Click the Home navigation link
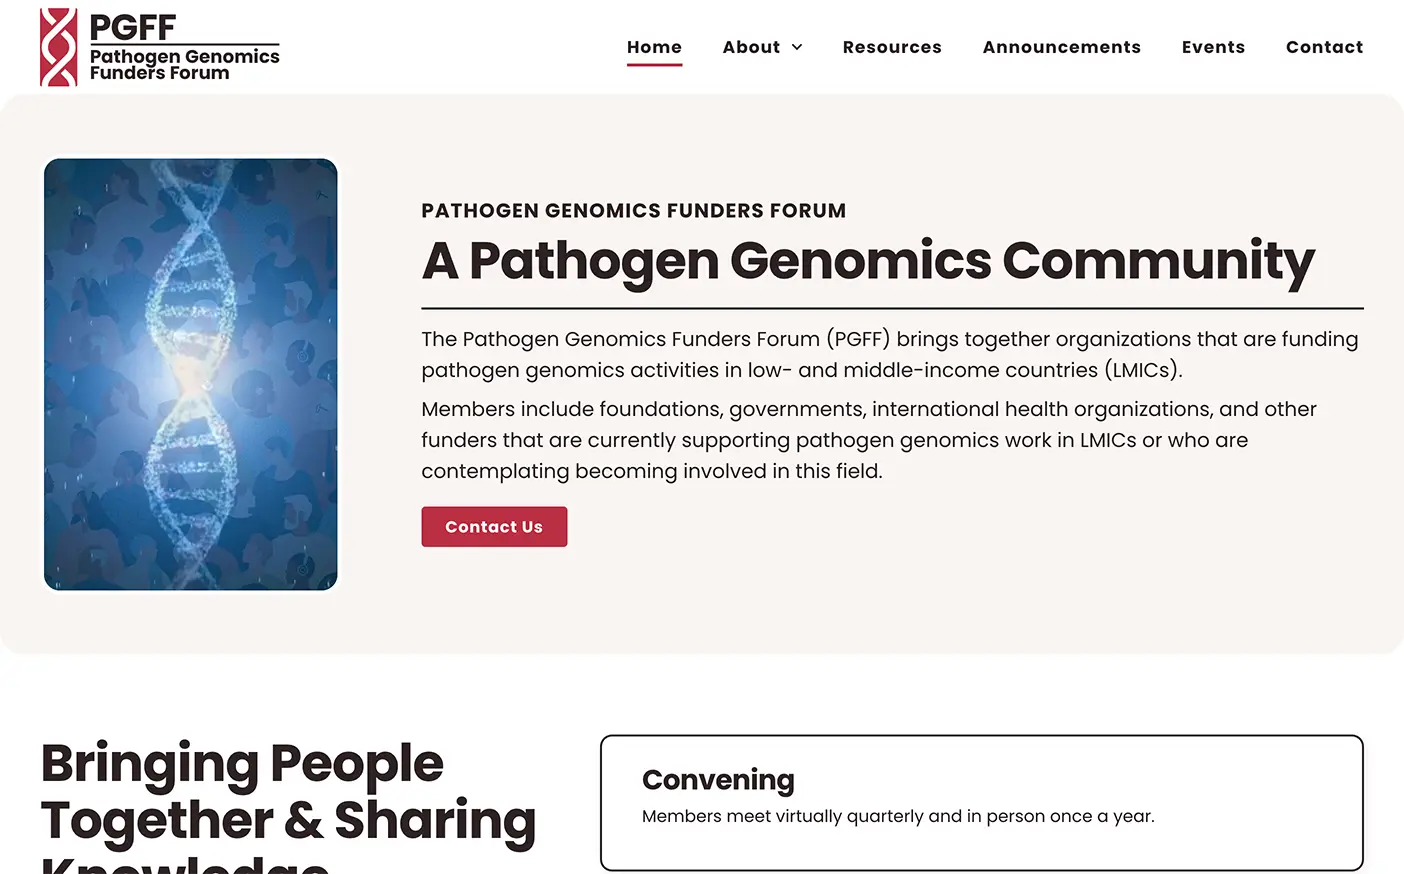Viewport: 1404px width, 874px height. pos(654,47)
